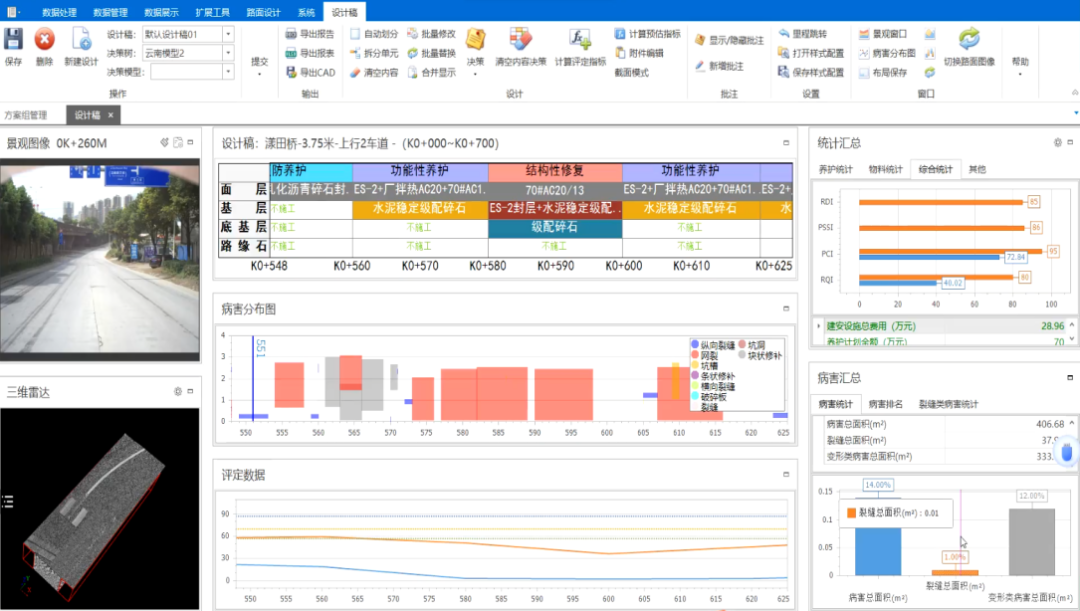Click the 导出报告 button
The height and width of the screenshot is (611, 1080).
[310, 34]
